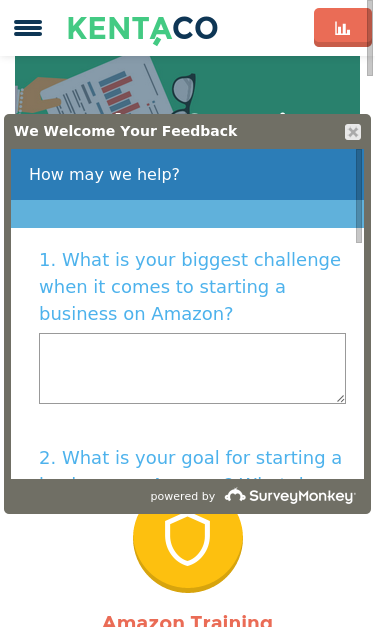
Task: Click the "powered by" footer text
Action: 183,496
